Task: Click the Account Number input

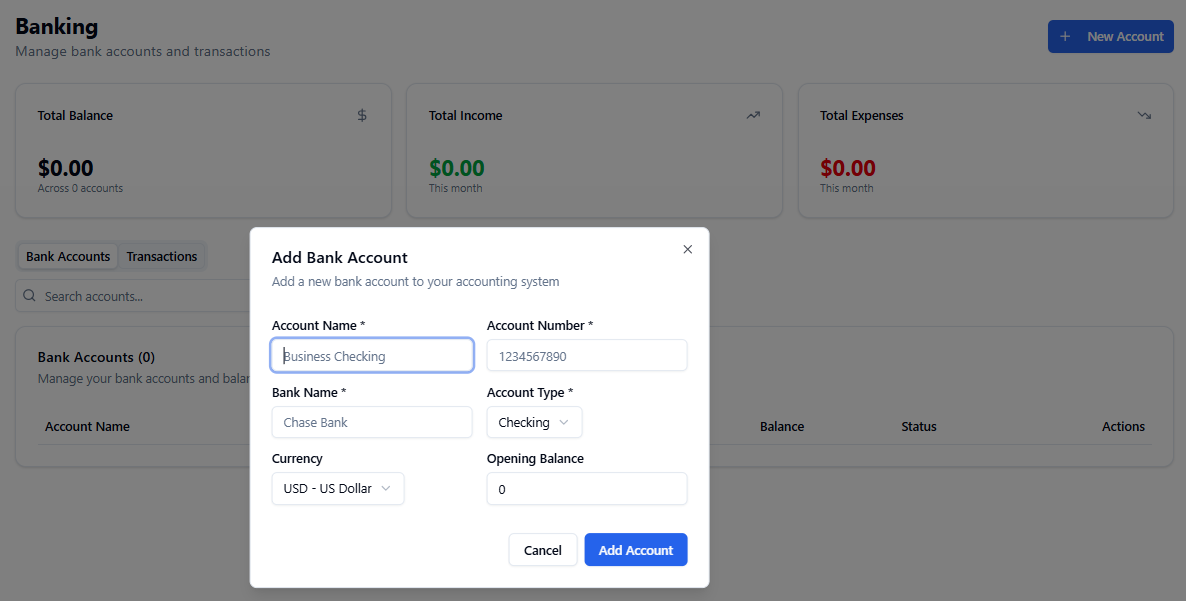Action: pos(587,356)
